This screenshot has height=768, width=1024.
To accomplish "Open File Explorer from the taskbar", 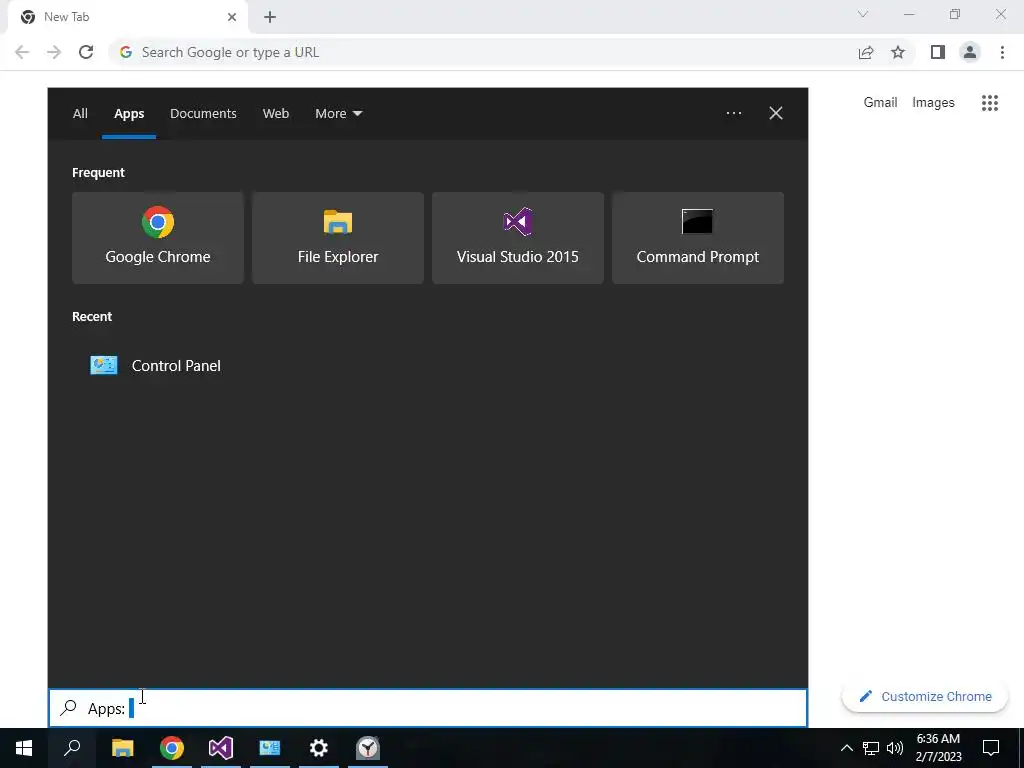I will [x=122, y=748].
